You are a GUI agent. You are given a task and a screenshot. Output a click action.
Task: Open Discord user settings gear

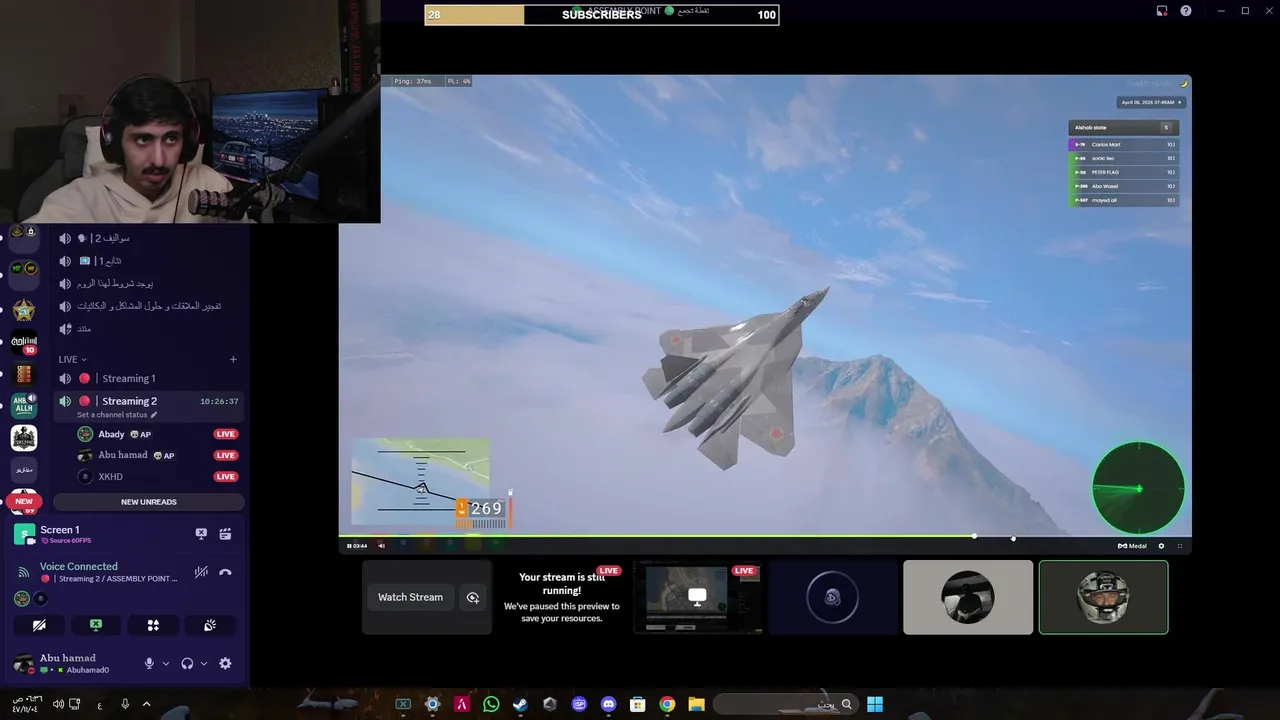tap(225, 663)
